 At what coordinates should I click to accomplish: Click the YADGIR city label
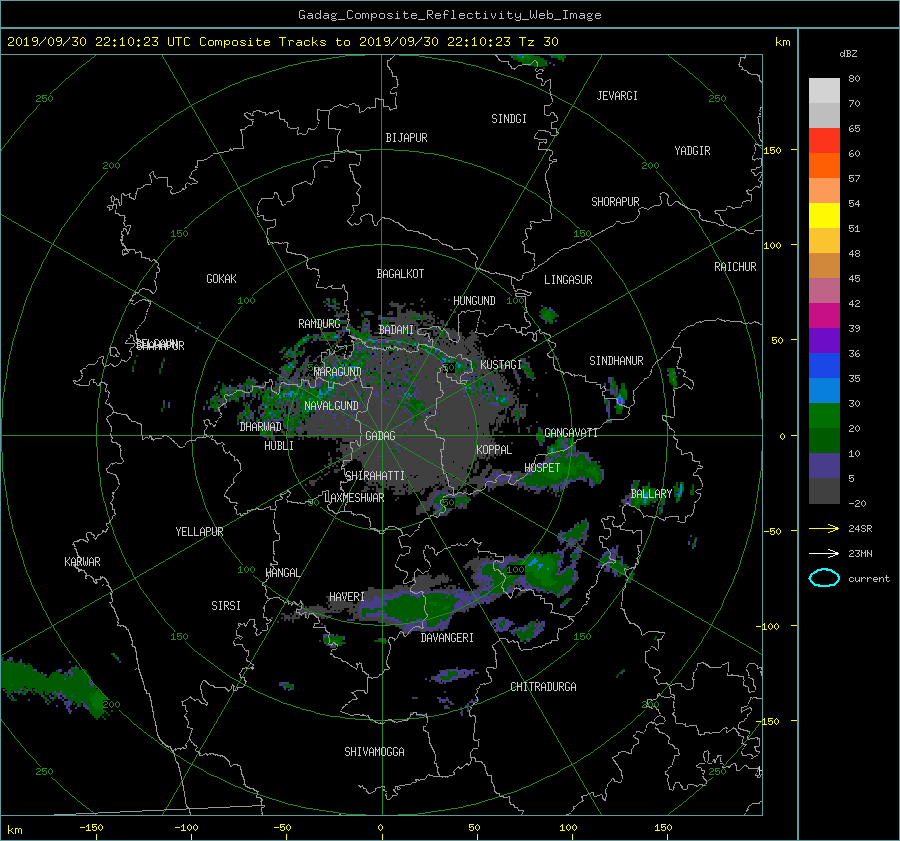pyautogui.click(x=692, y=151)
